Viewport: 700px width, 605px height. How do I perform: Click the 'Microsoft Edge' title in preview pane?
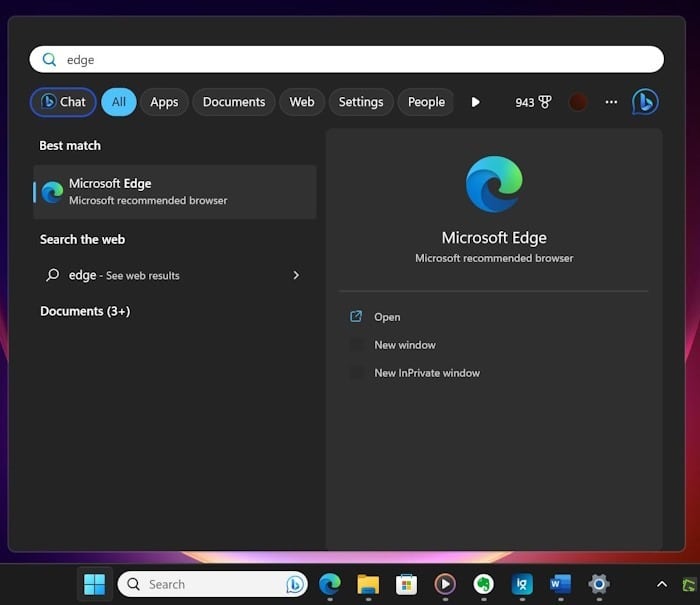494,238
